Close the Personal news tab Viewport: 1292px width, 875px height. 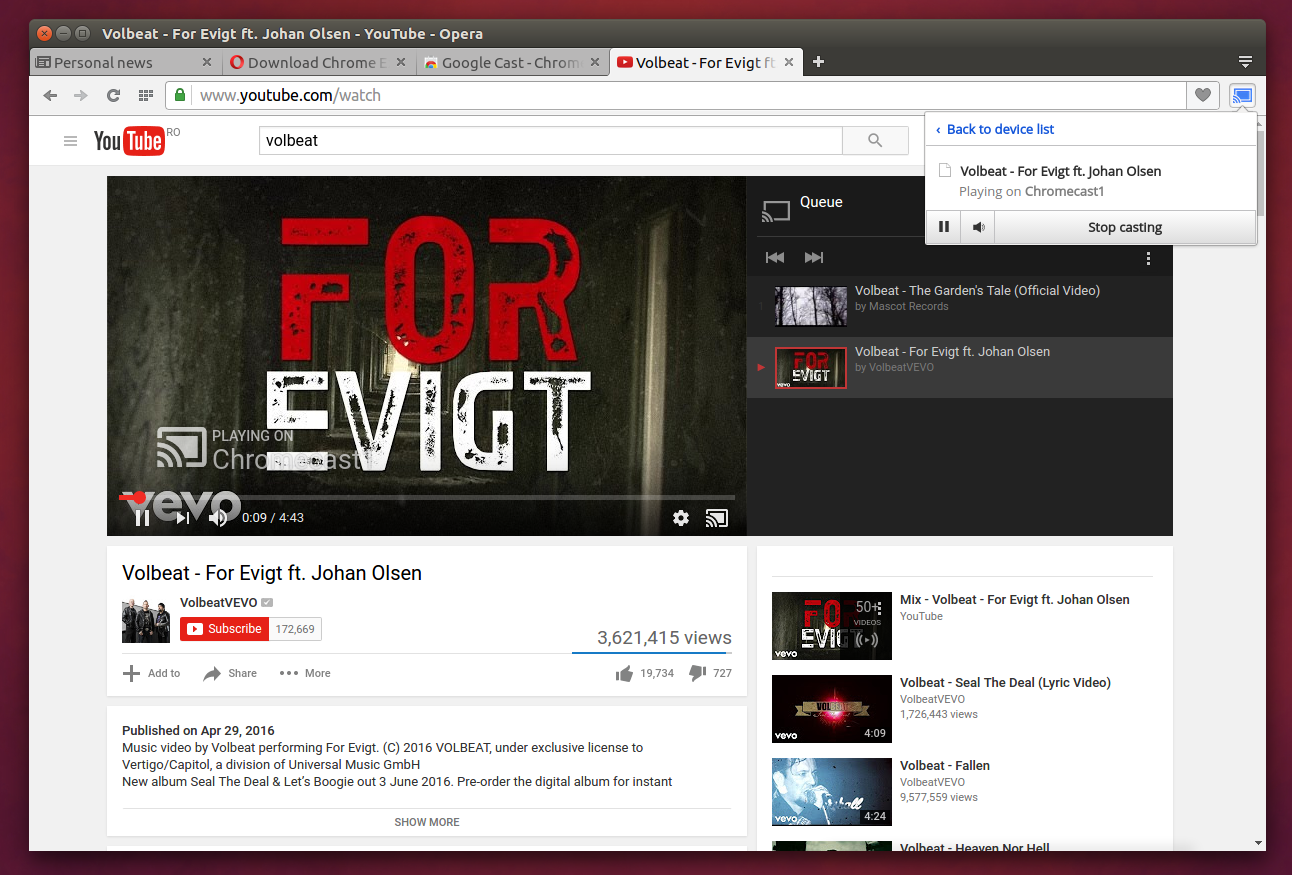pyautogui.click(x=207, y=62)
